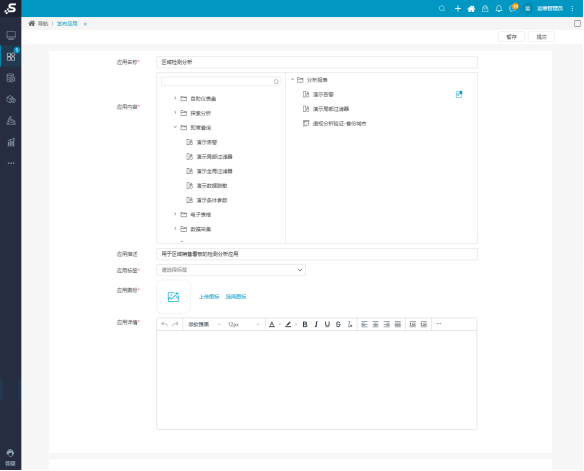Expand the 数据采集 folder

tap(175, 229)
